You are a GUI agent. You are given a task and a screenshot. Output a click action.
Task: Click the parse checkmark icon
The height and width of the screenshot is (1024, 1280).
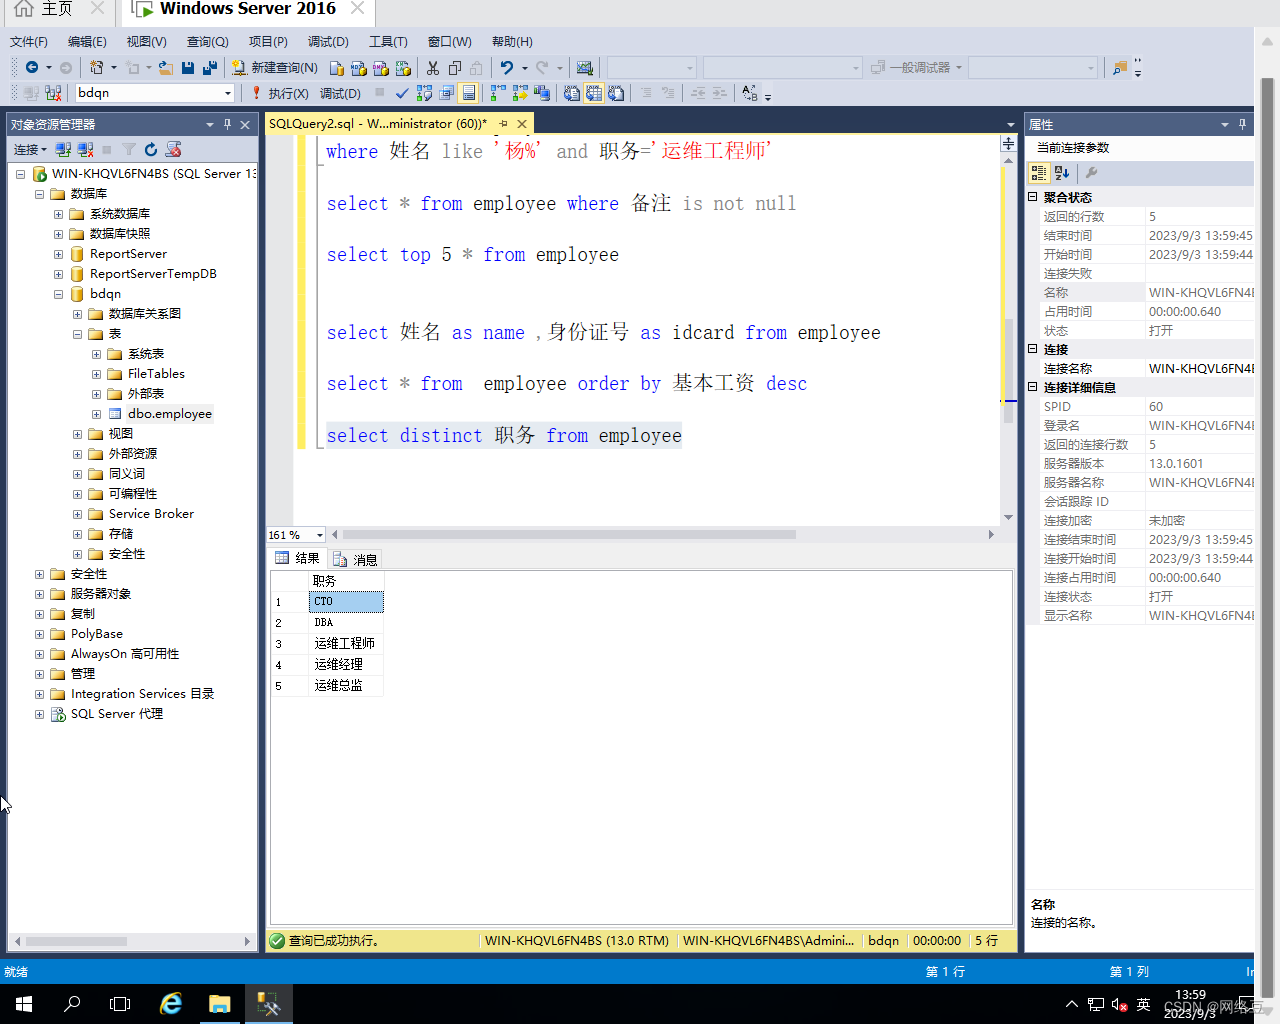(402, 93)
